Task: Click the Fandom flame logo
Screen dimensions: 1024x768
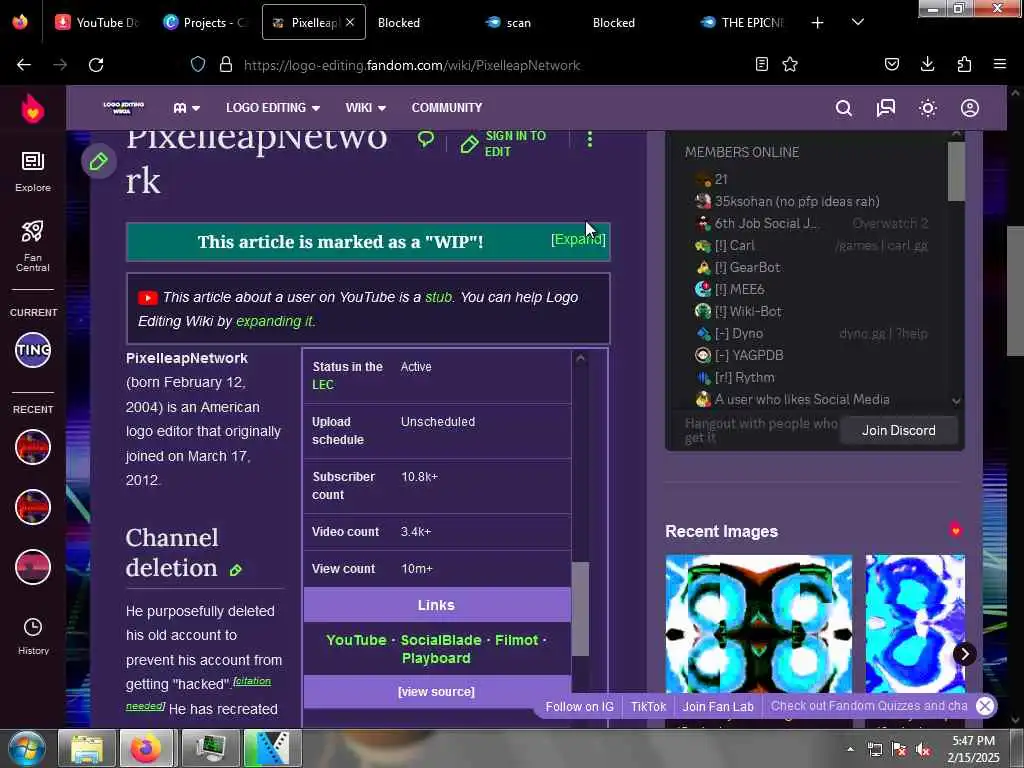Action: click(x=33, y=108)
